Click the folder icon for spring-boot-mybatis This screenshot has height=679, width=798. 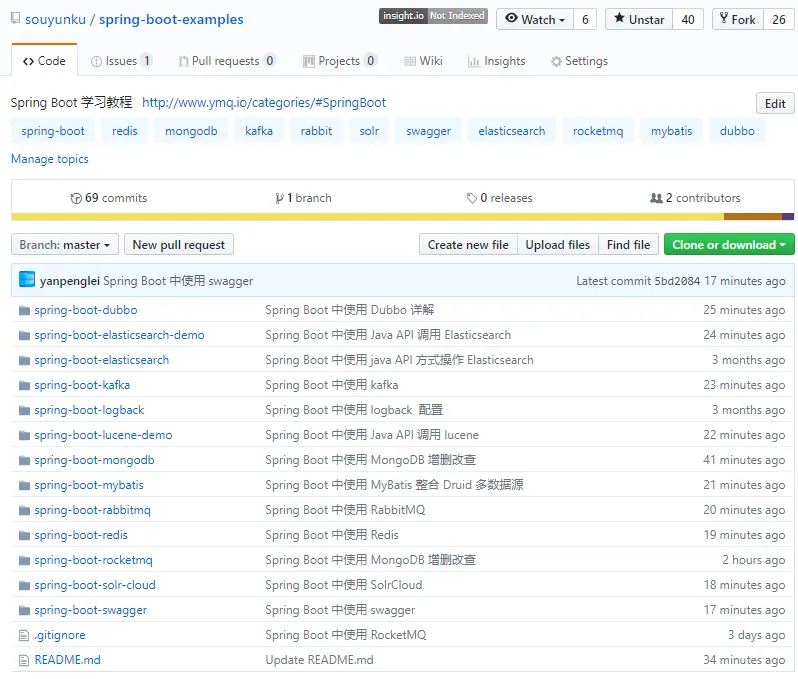[24, 485]
